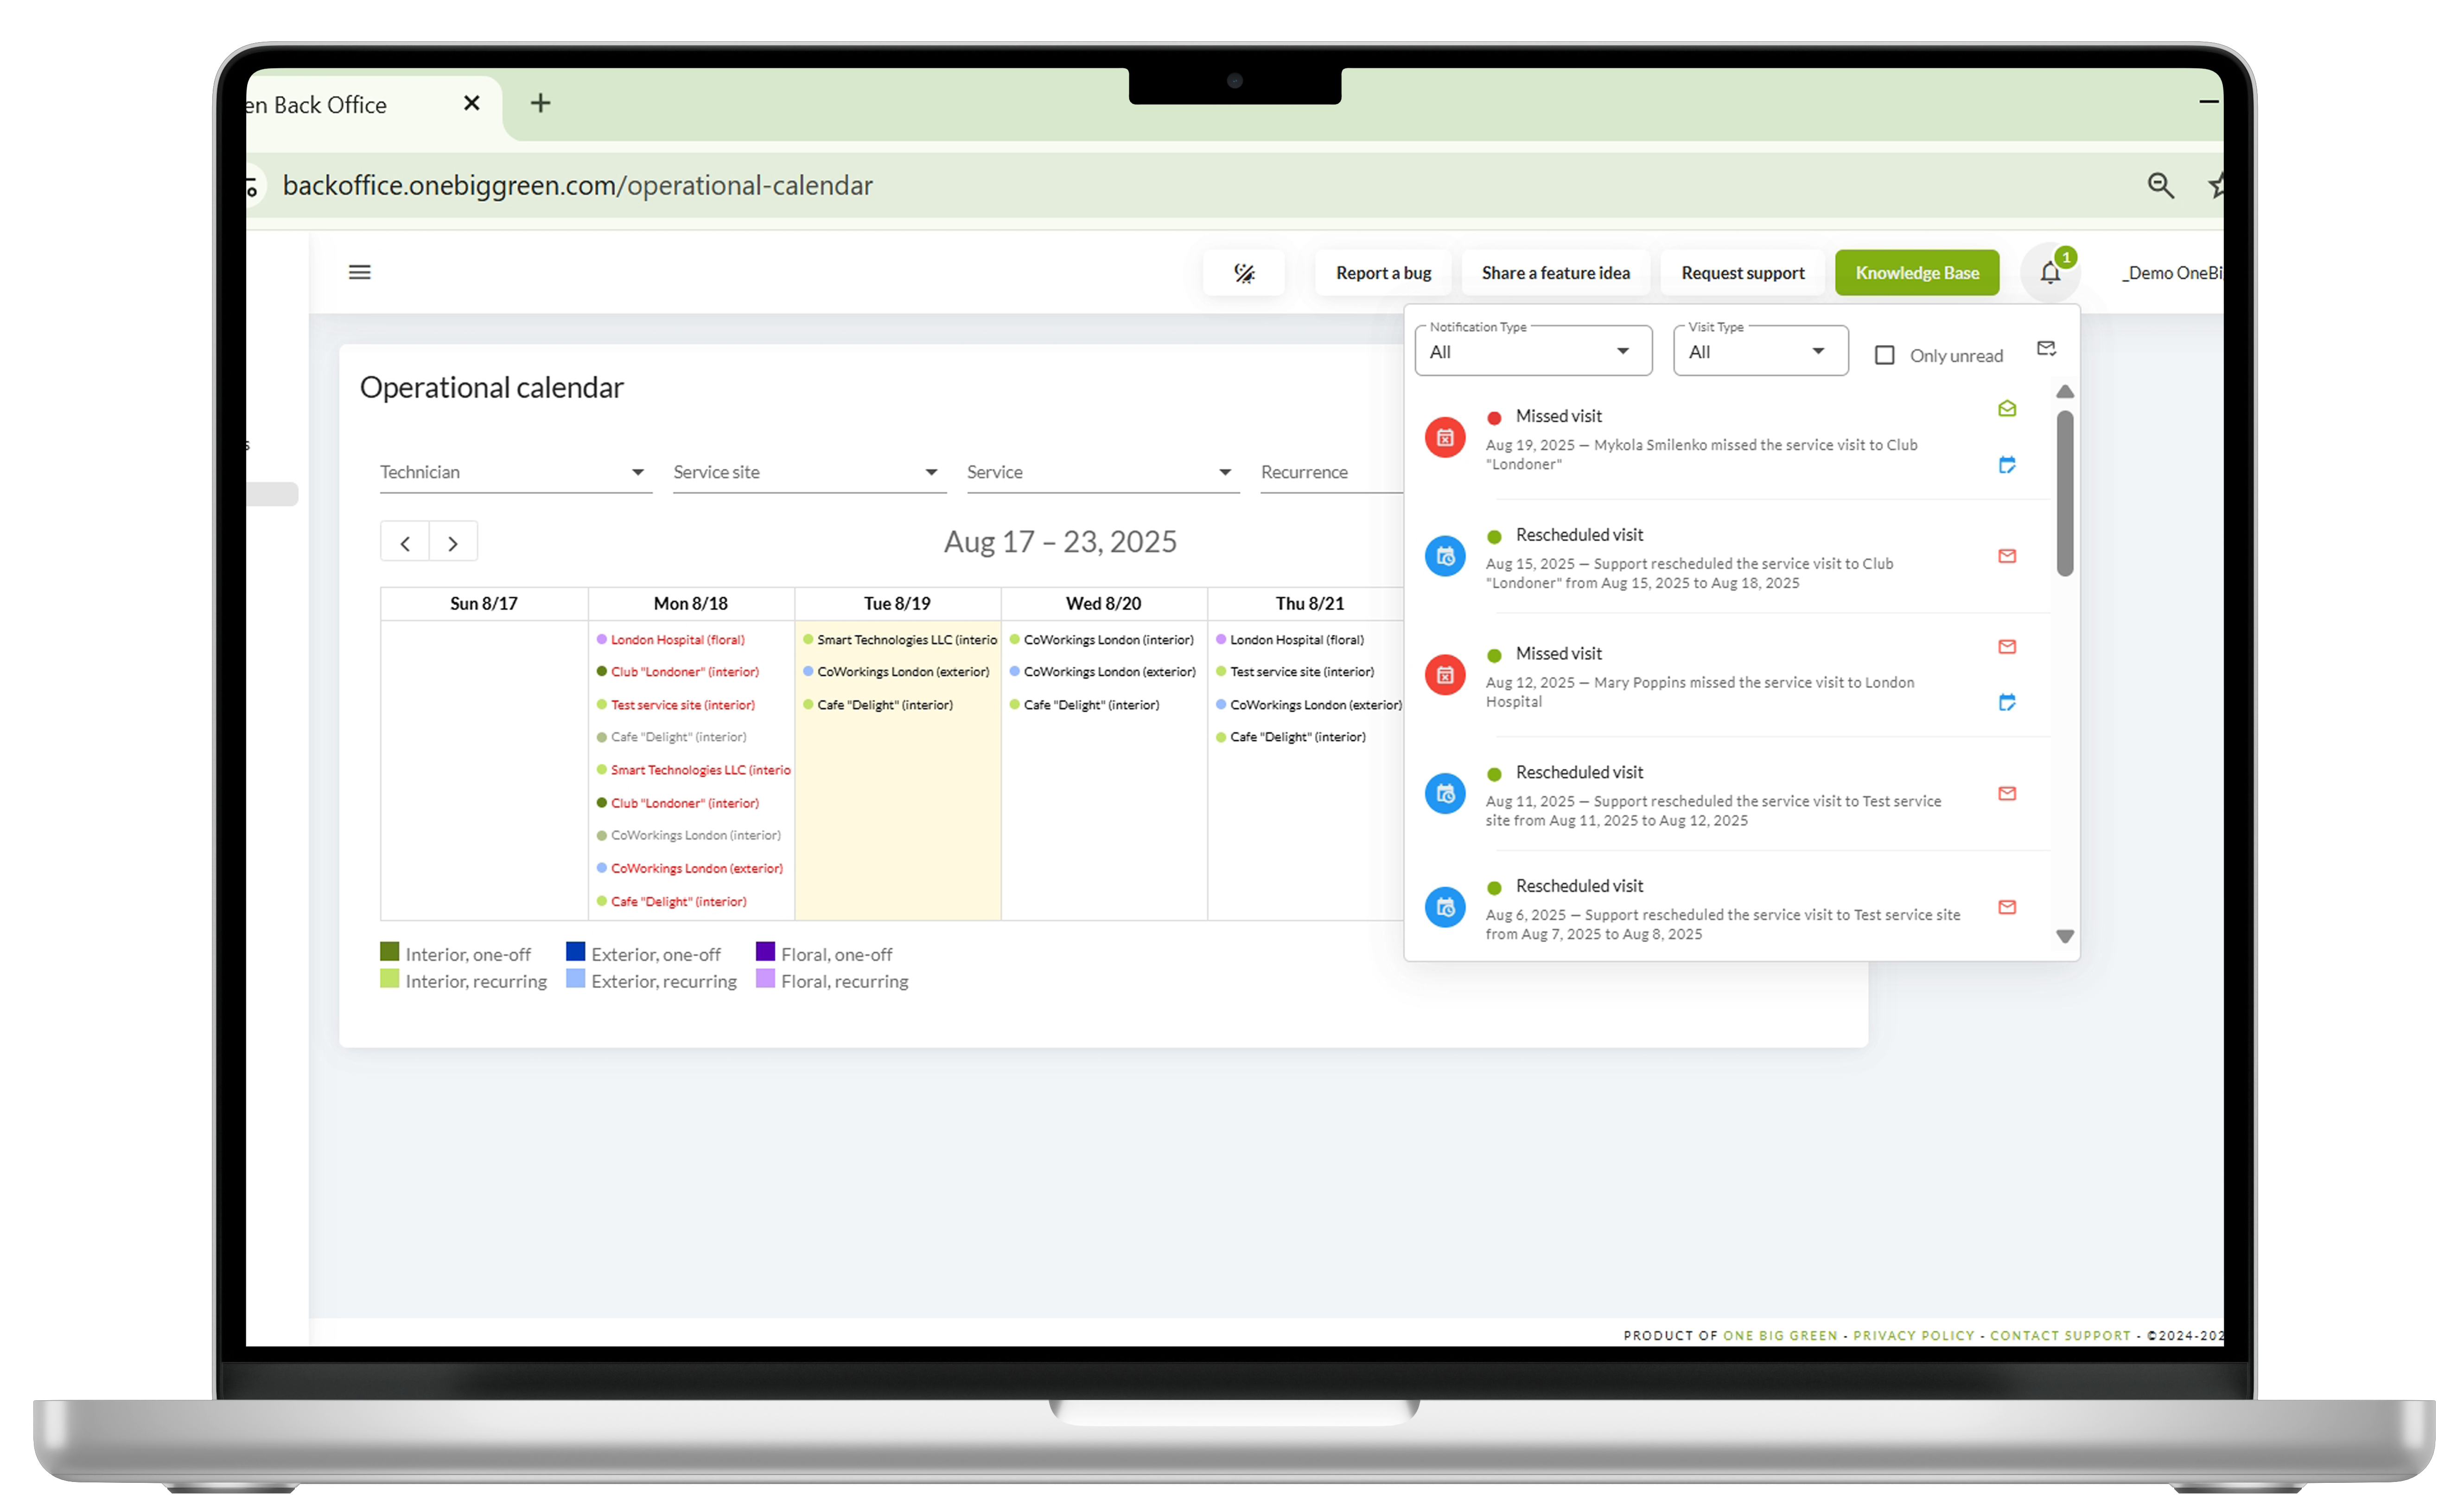Click blue rescheduled icon for Aug 6 notification
This screenshot has width=2464, height=1506.
point(1444,907)
